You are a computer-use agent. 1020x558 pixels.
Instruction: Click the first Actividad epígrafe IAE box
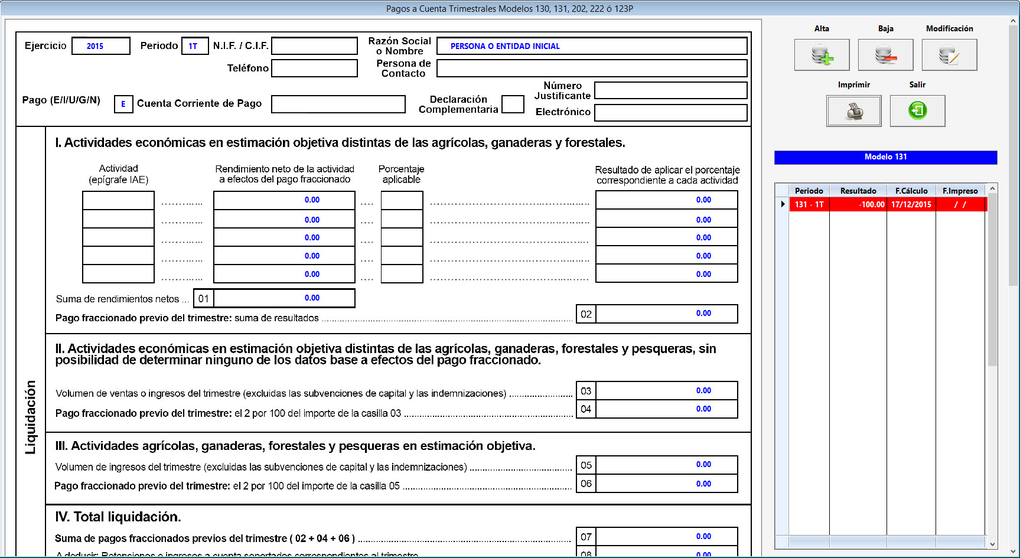point(118,200)
